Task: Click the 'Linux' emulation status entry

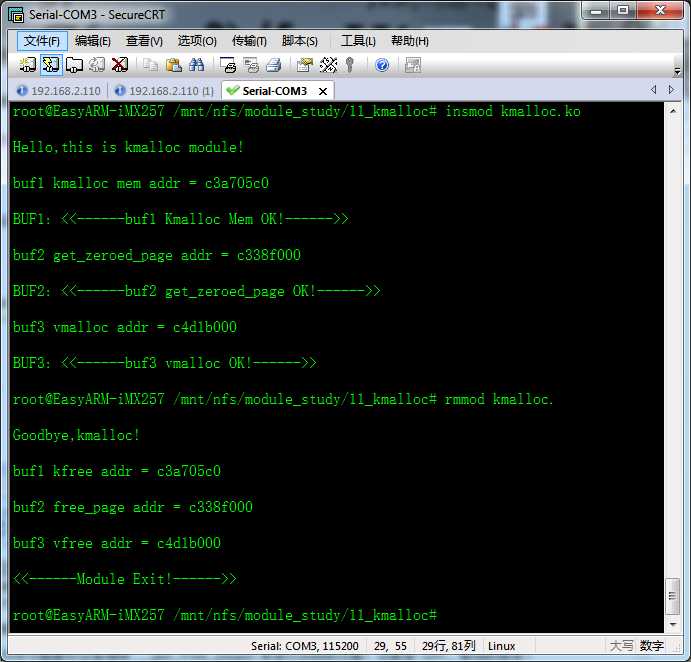Action: (502, 646)
